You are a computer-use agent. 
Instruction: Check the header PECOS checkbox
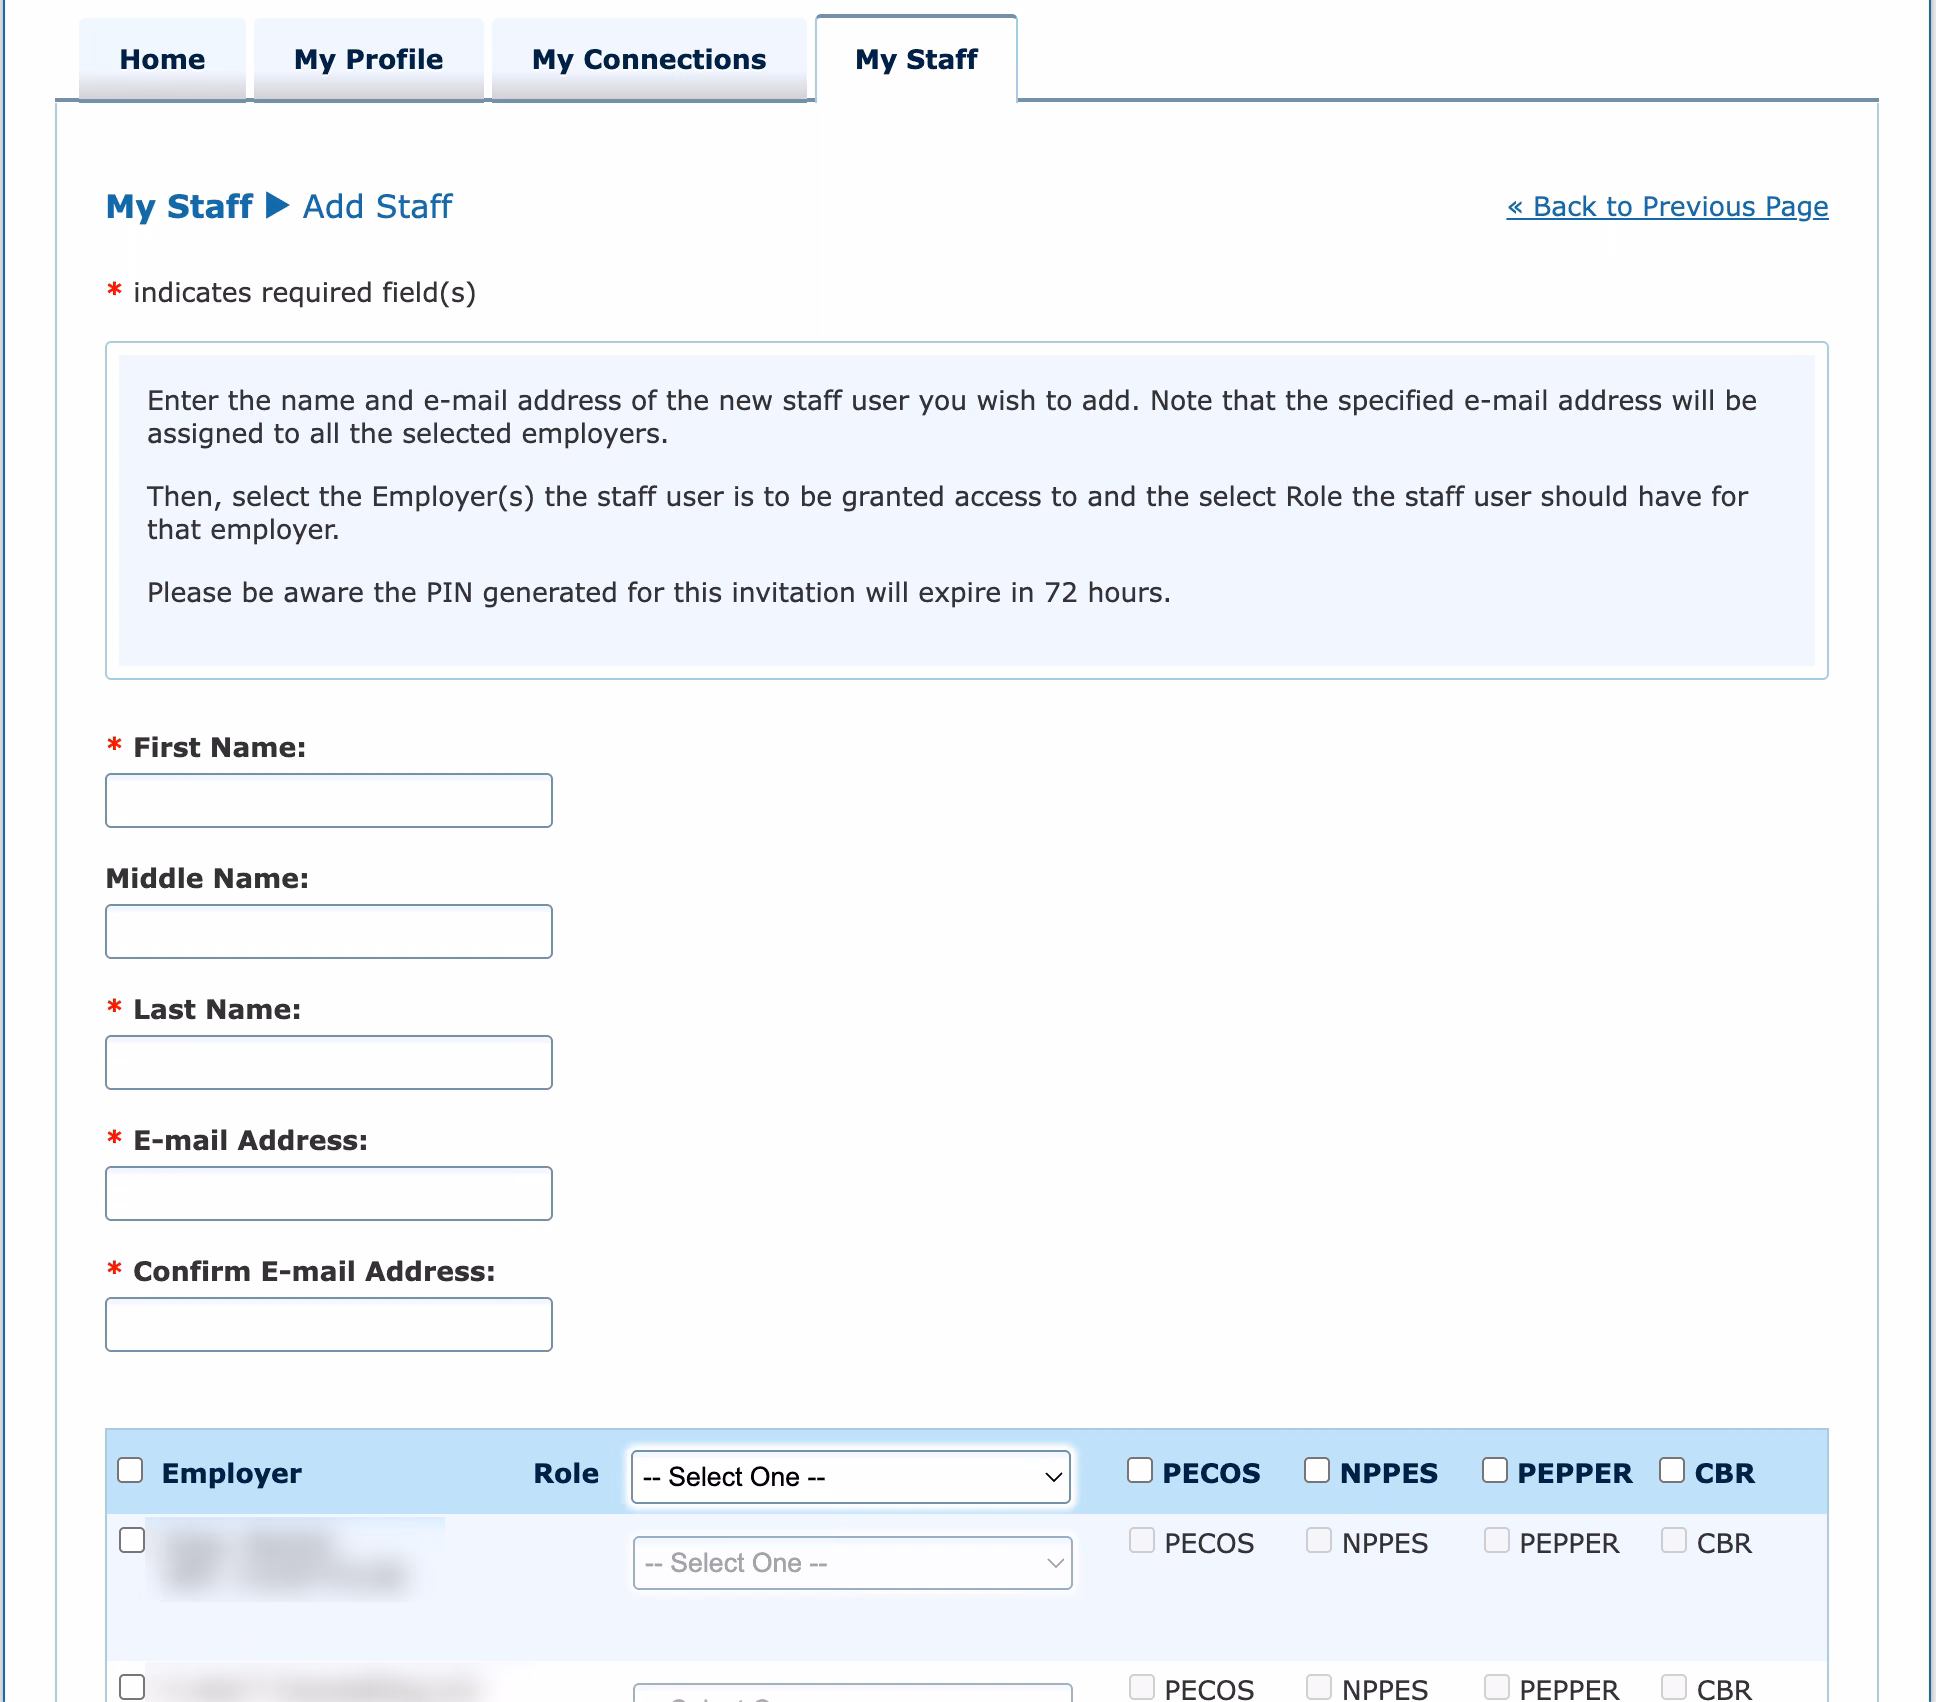(1140, 1470)
